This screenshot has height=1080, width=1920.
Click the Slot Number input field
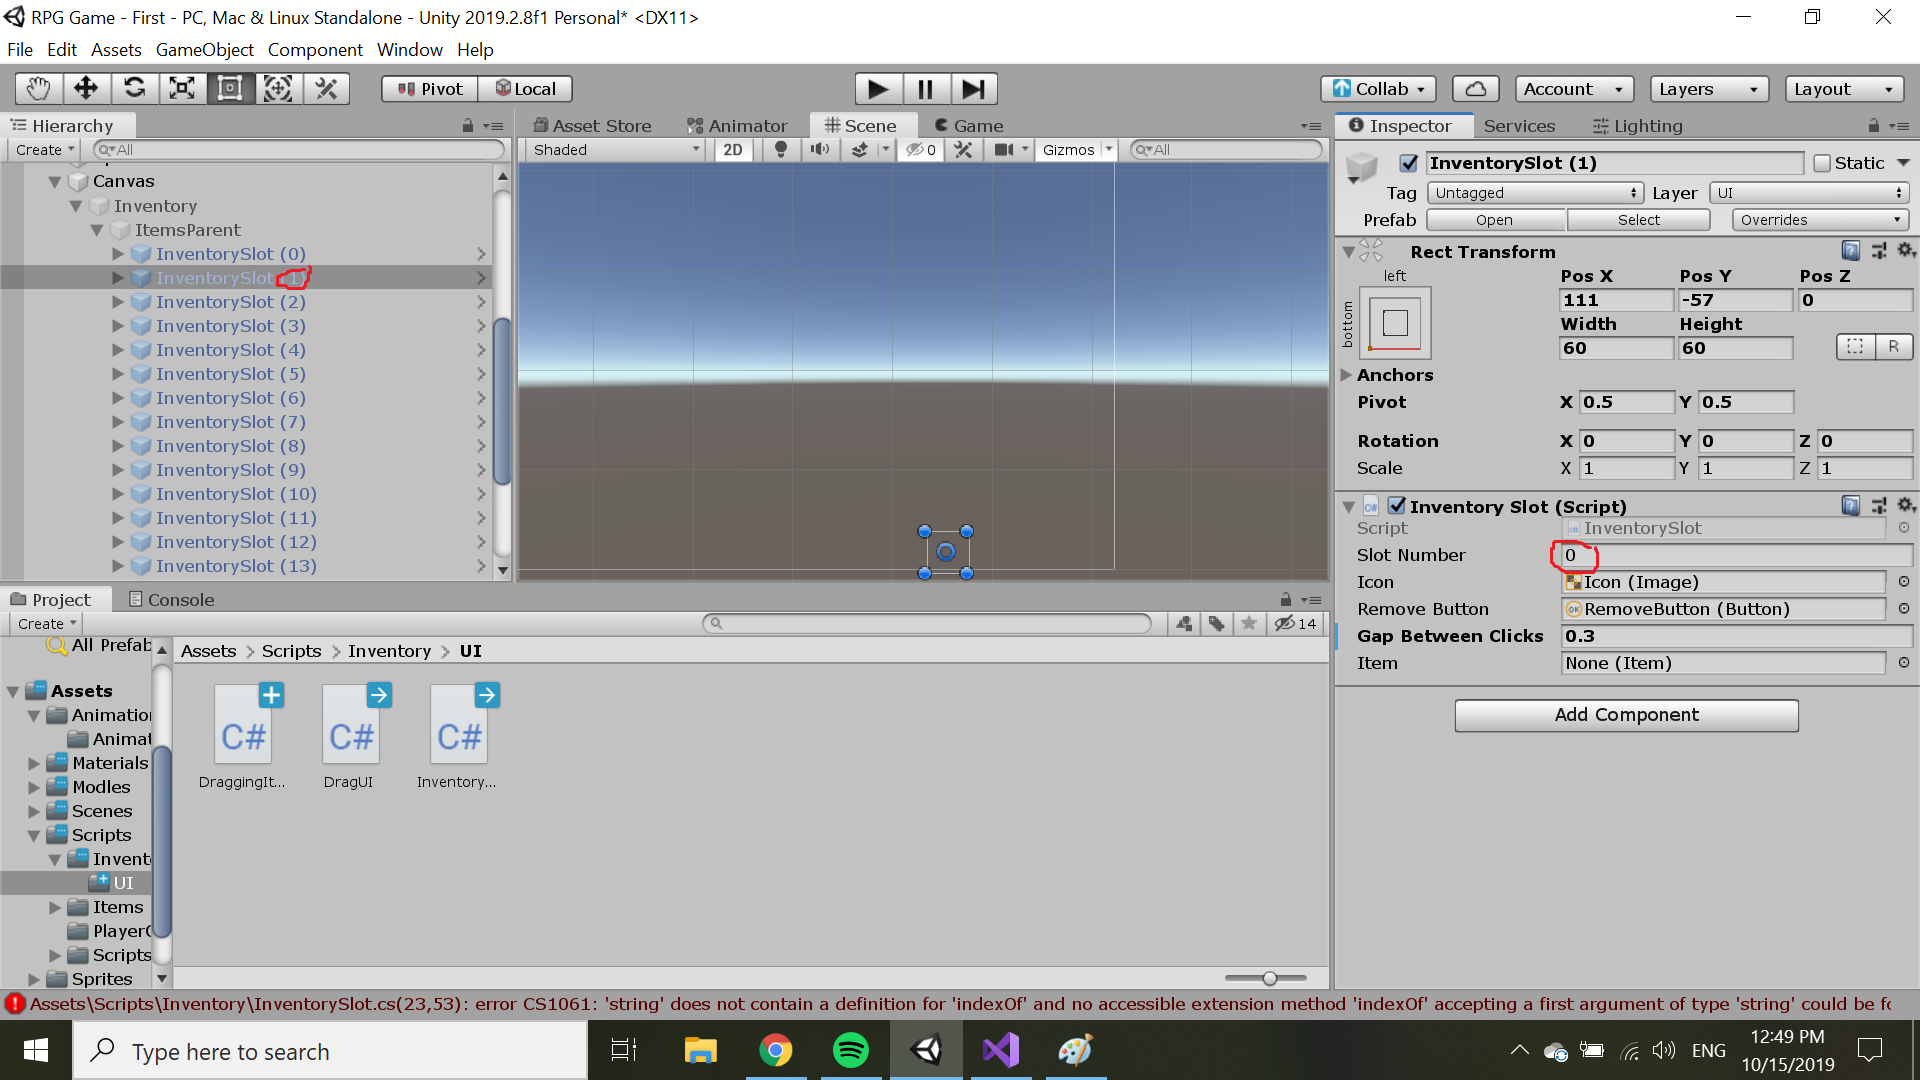pos(1735,555)
